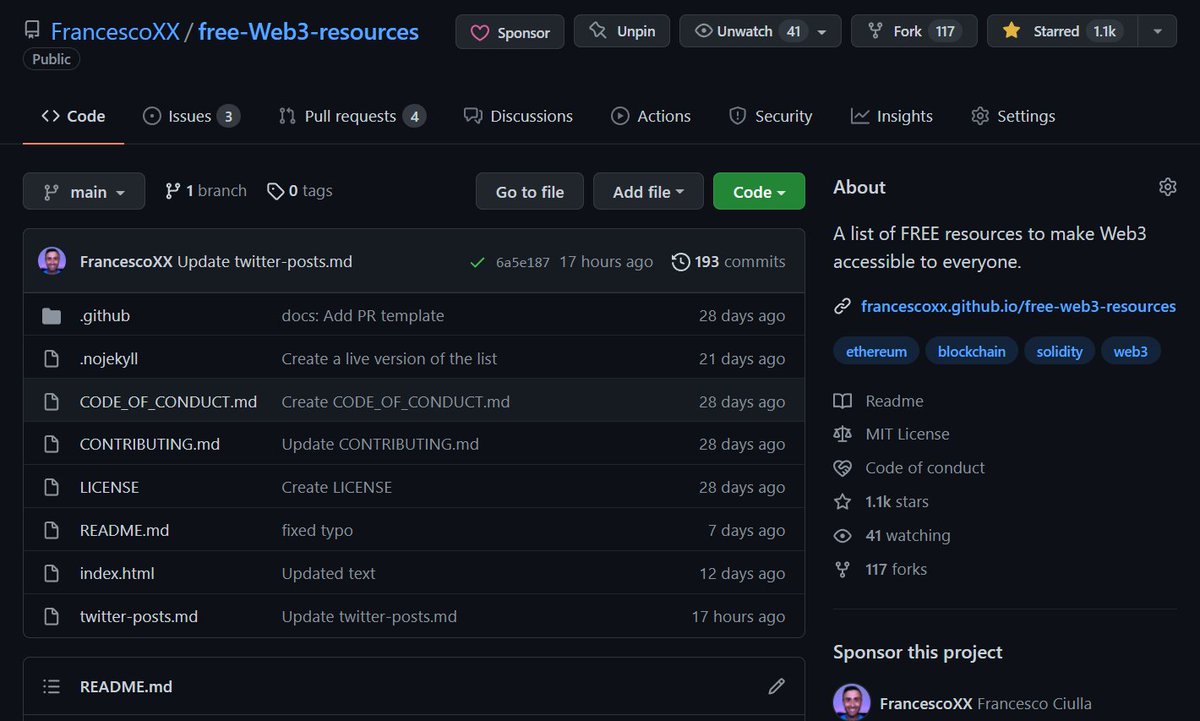Click the solidity topic tag

coord(1059,352)
